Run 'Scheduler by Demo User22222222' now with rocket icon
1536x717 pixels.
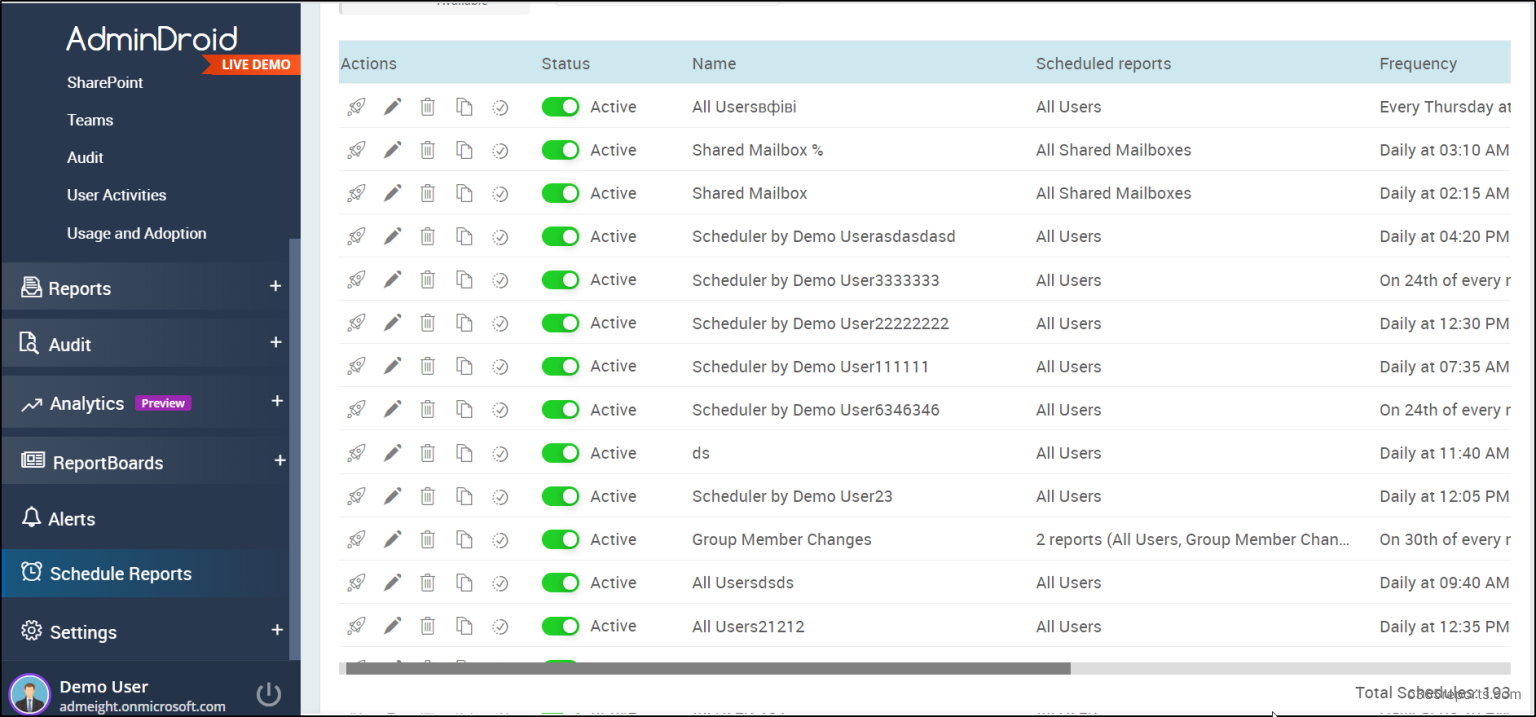pyautogui.click(x=356, y=323)
